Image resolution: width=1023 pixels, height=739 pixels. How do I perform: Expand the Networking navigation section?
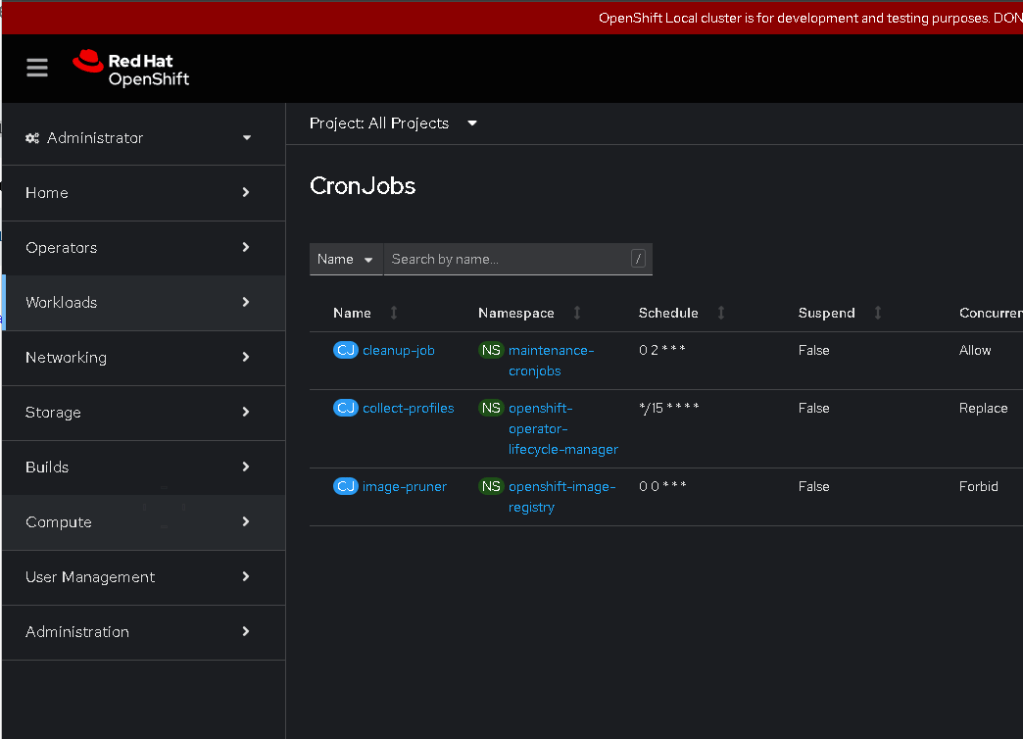(x=144, y=357)
